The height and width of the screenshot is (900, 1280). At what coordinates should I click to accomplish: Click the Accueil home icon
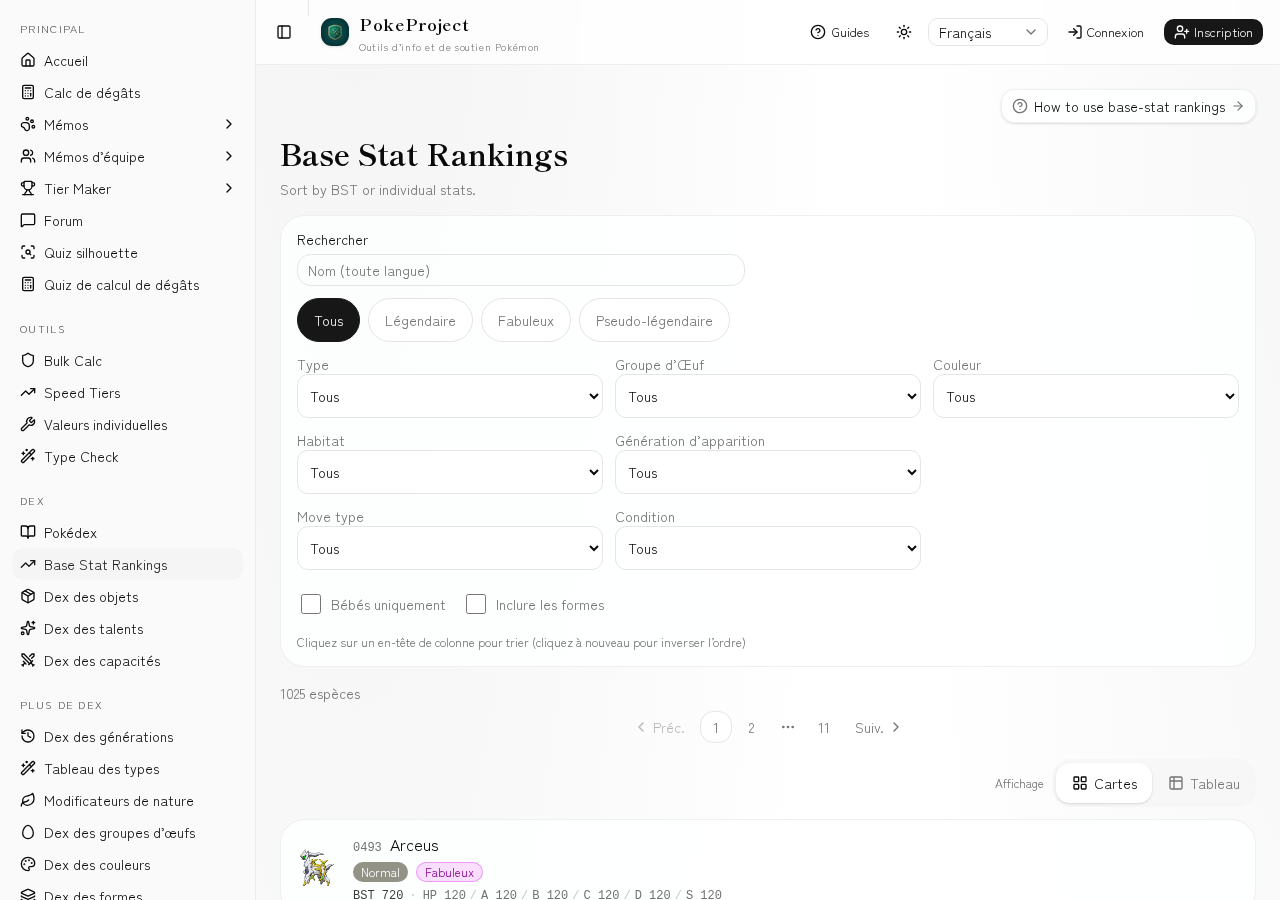28,60
